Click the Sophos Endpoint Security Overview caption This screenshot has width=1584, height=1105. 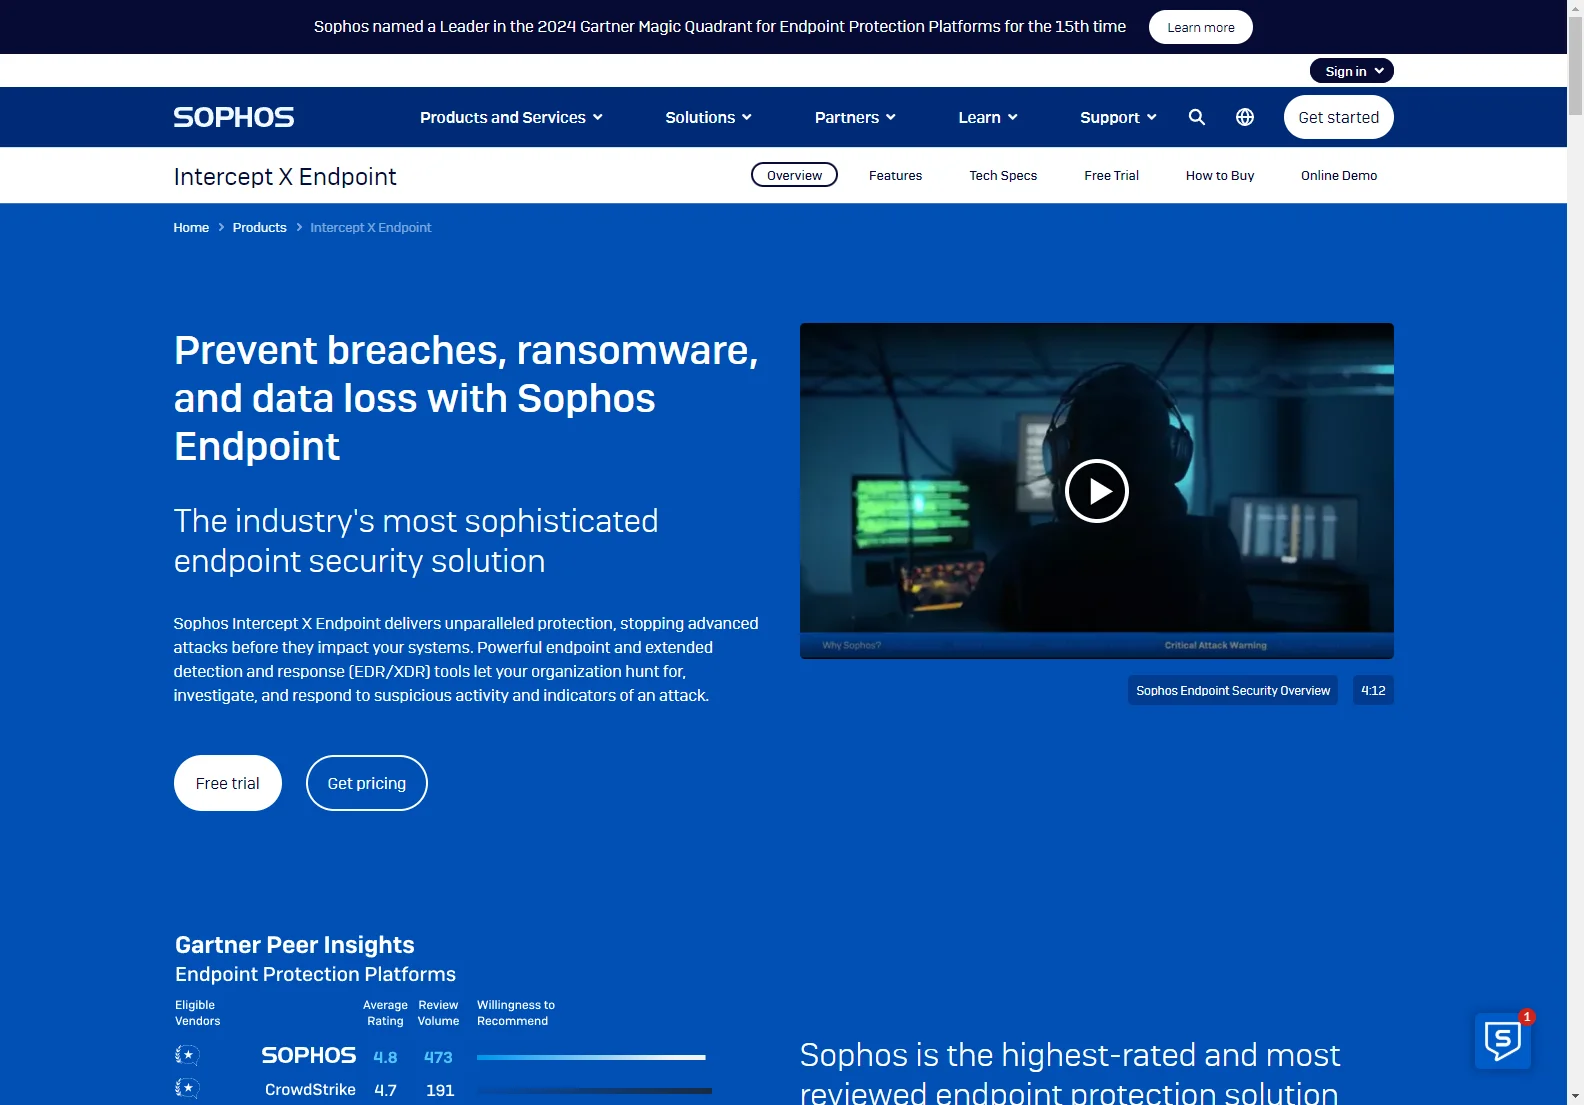point(1233,690)
